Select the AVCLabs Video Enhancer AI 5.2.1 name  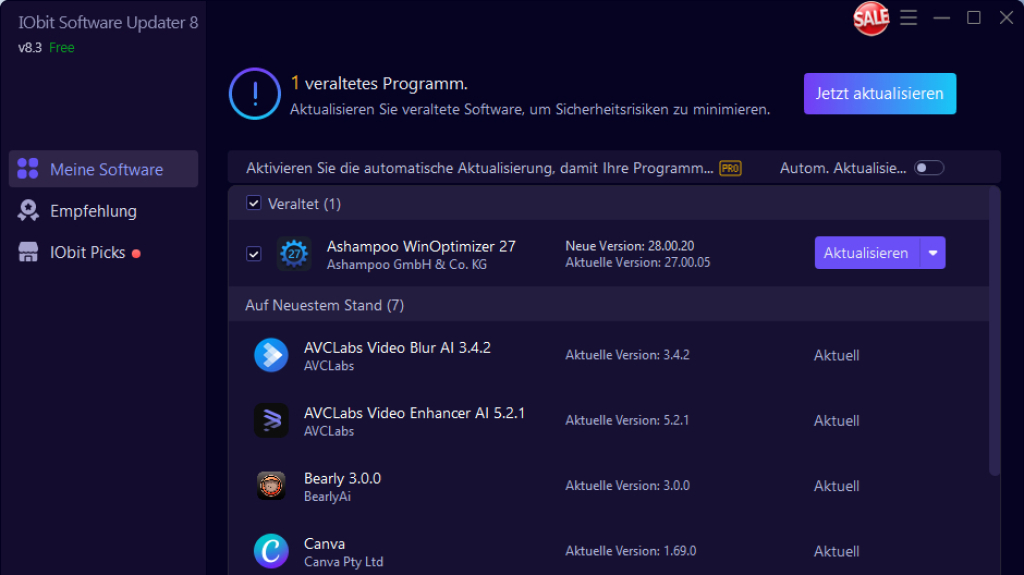(414, 413)
